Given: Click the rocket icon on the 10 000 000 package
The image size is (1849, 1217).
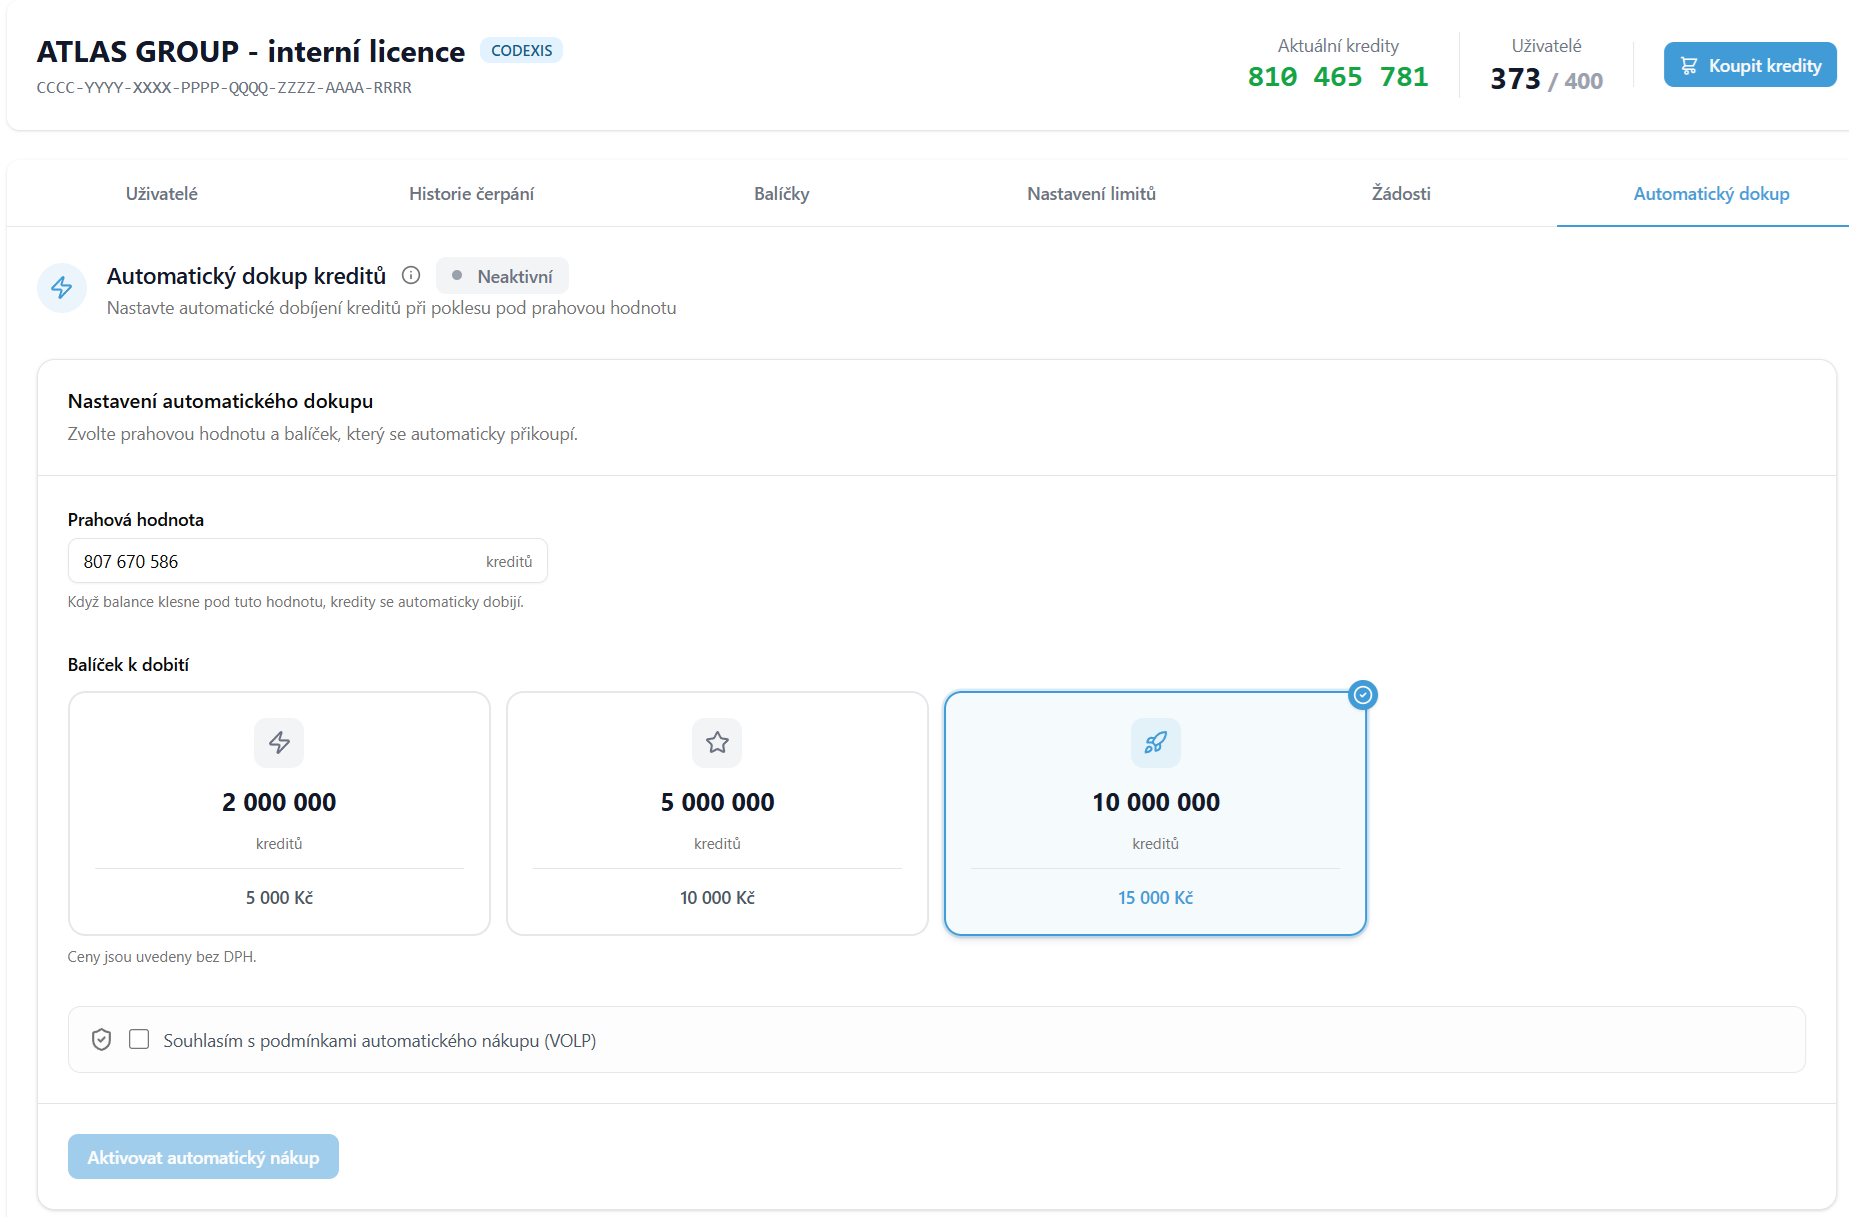Looking at the screenshot, I should tap(1155, 743).
